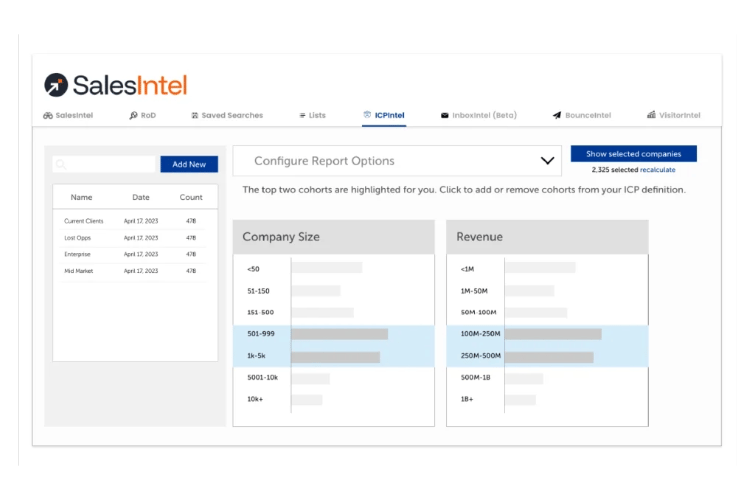Open the InboxIntel (Beta) tab
This screenshot has width=755, height=500.
479,116
